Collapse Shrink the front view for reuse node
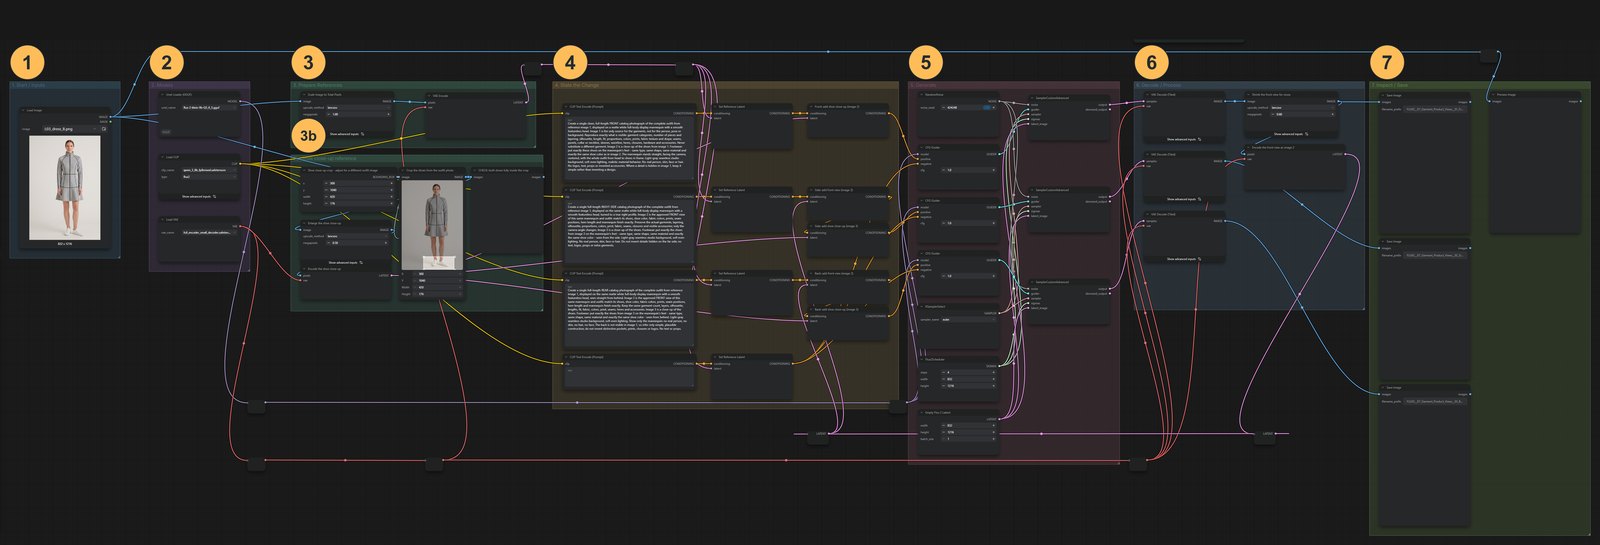Screen dimensions: 1600x545 coord(1248,95)
